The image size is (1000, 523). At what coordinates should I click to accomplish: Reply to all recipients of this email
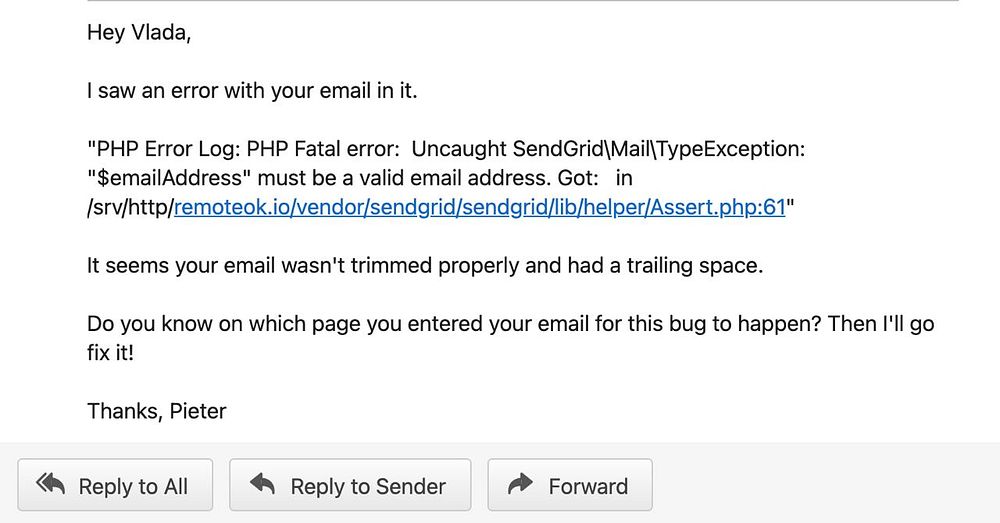click(115, 485)
